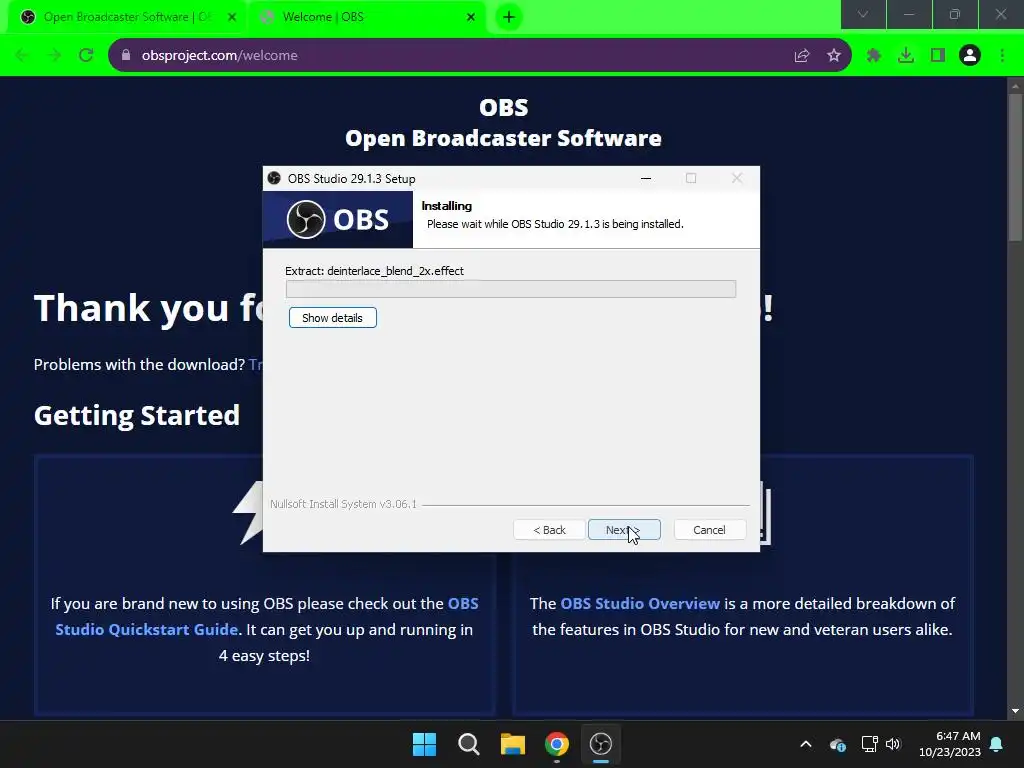Screen dimensions: 1024x768
Task: Open the Chrome three-dot menu
Action: coord(1002,56)
